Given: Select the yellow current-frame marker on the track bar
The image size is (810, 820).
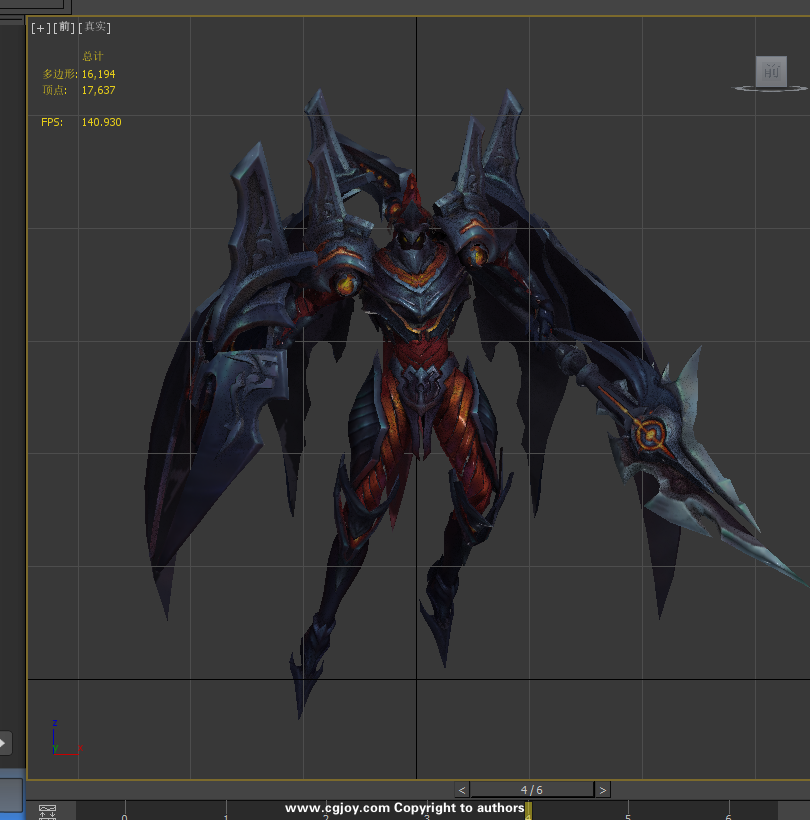Looking at the screenshot, I should (528, 810).
